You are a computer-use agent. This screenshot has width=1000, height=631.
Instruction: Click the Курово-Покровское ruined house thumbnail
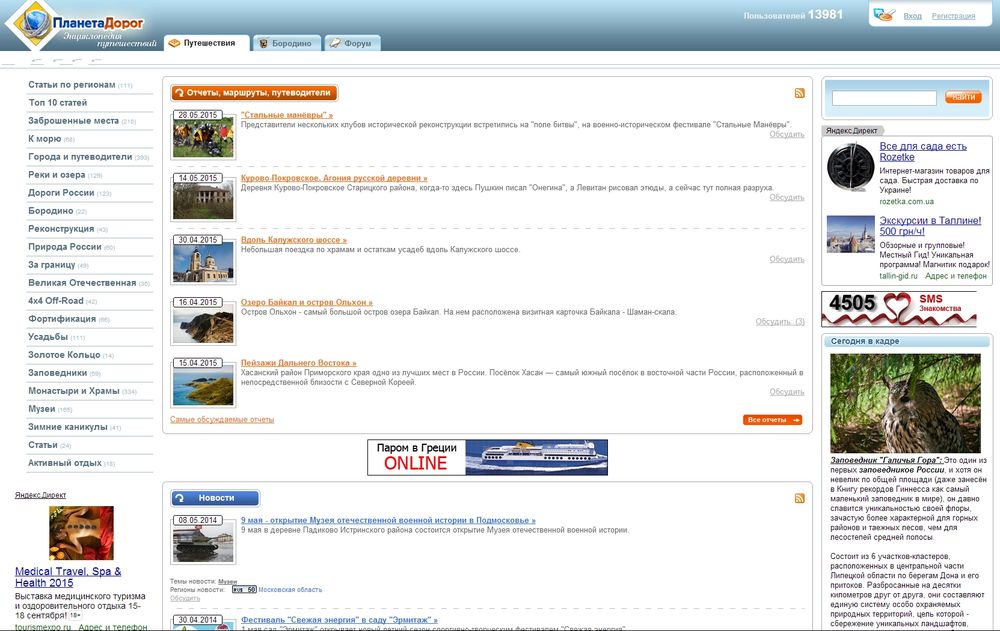click(x=203, y=200)
